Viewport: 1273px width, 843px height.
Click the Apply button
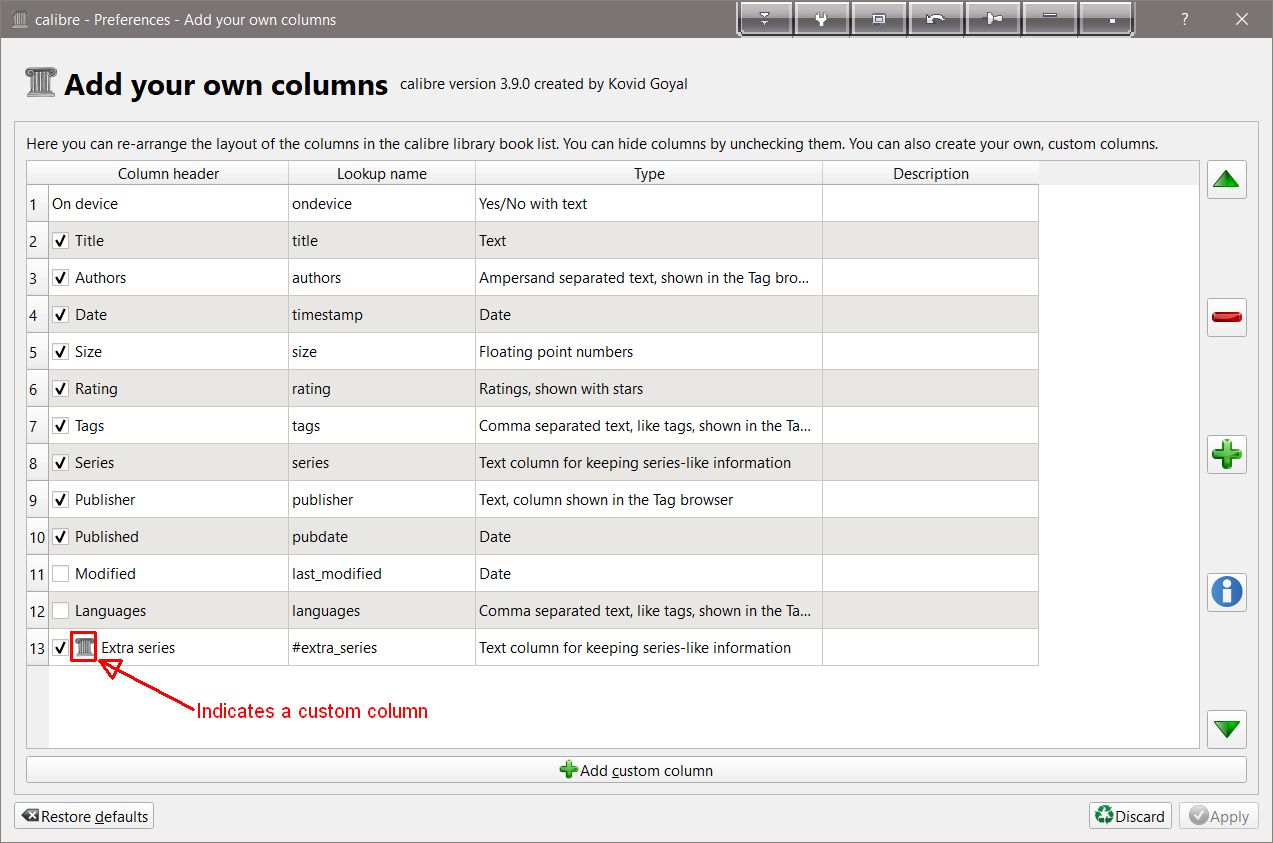pos(1219,816)
